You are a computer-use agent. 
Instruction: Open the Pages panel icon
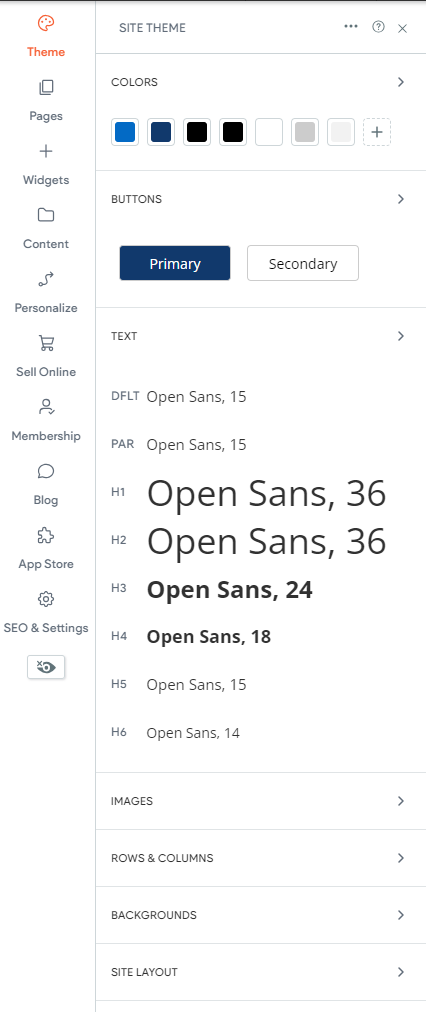click(46, 87)
